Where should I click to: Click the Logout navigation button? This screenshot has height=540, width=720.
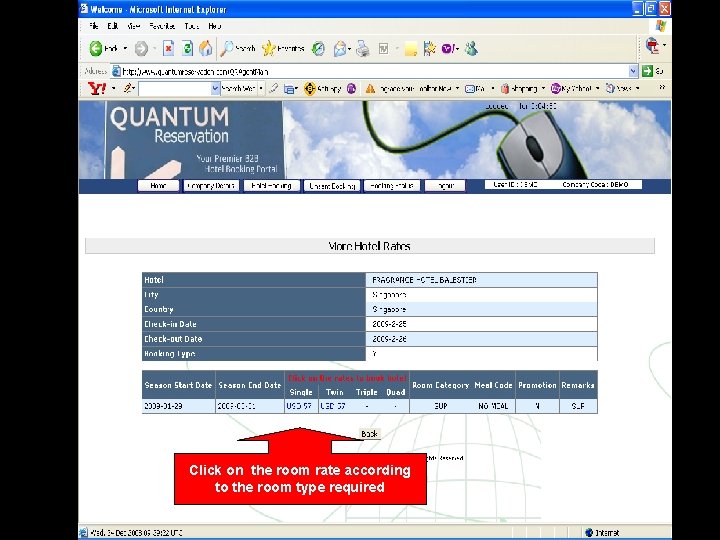444,186
